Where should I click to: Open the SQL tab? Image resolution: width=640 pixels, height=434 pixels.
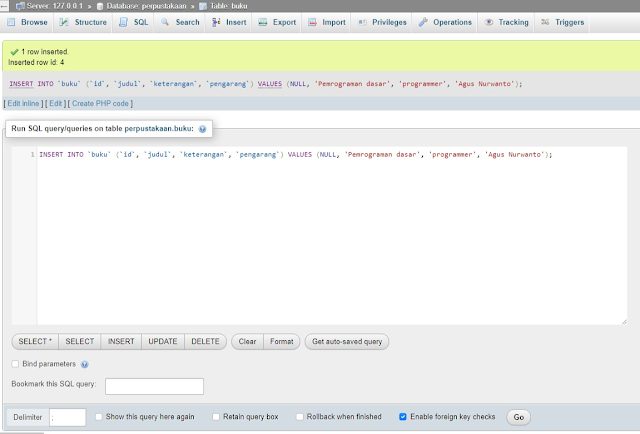click(133, 22)
